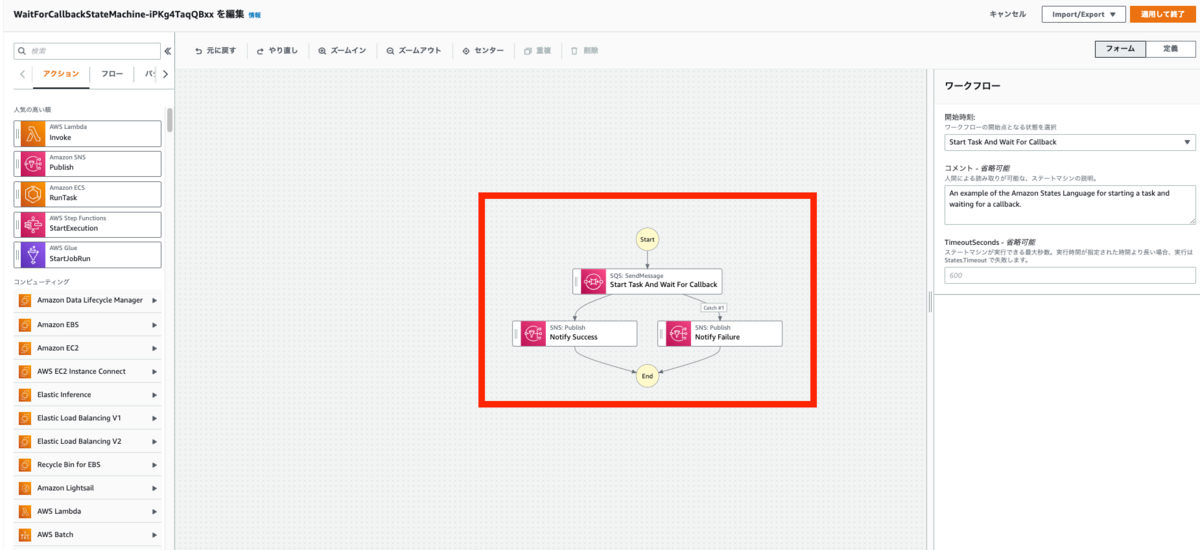Pick the AWS Glue StartJobRun icon
Viewport: 1200px width, 550px height.
click(32, 254)
